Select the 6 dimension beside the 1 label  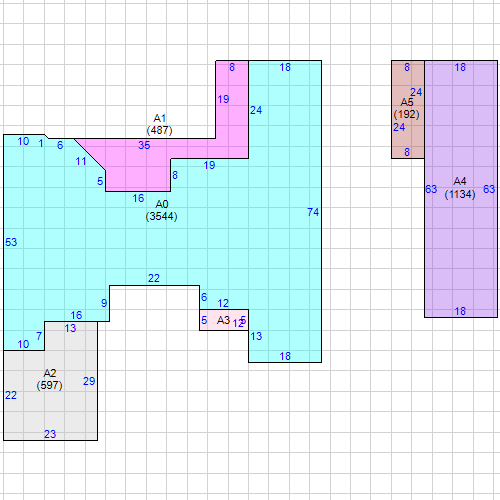[x=60, y=145]
